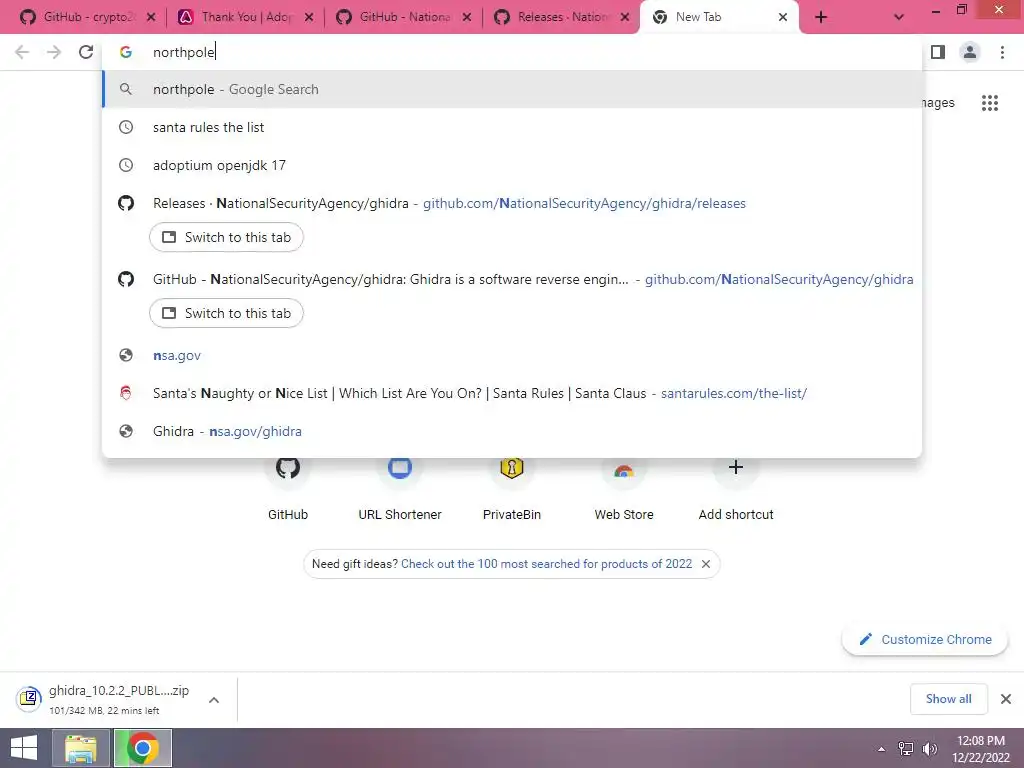Image resolution: width=1024 pixels, height=768 pixels.
Task: Open the side panel icon
Action: (x=938, y=52)
